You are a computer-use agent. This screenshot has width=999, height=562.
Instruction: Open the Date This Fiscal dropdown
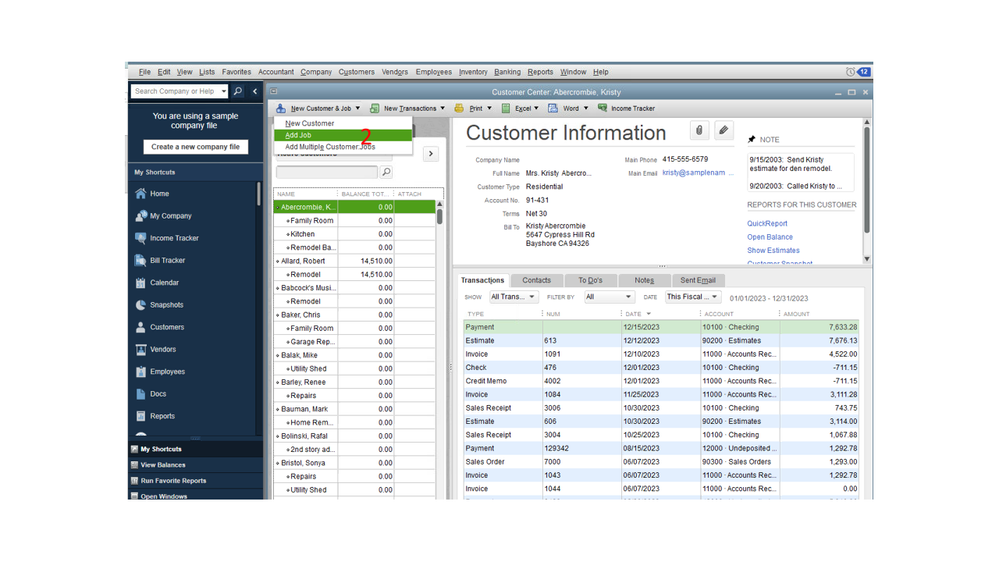click(x=693, y=297)
